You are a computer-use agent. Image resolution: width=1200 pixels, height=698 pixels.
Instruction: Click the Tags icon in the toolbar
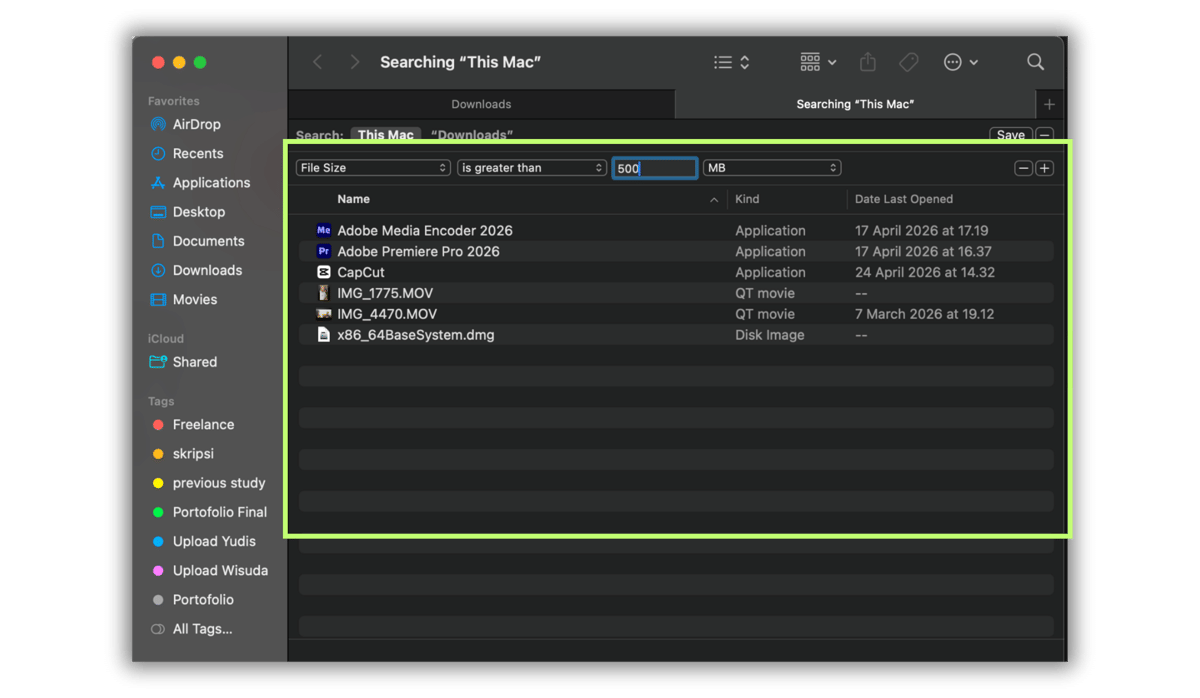908,61
